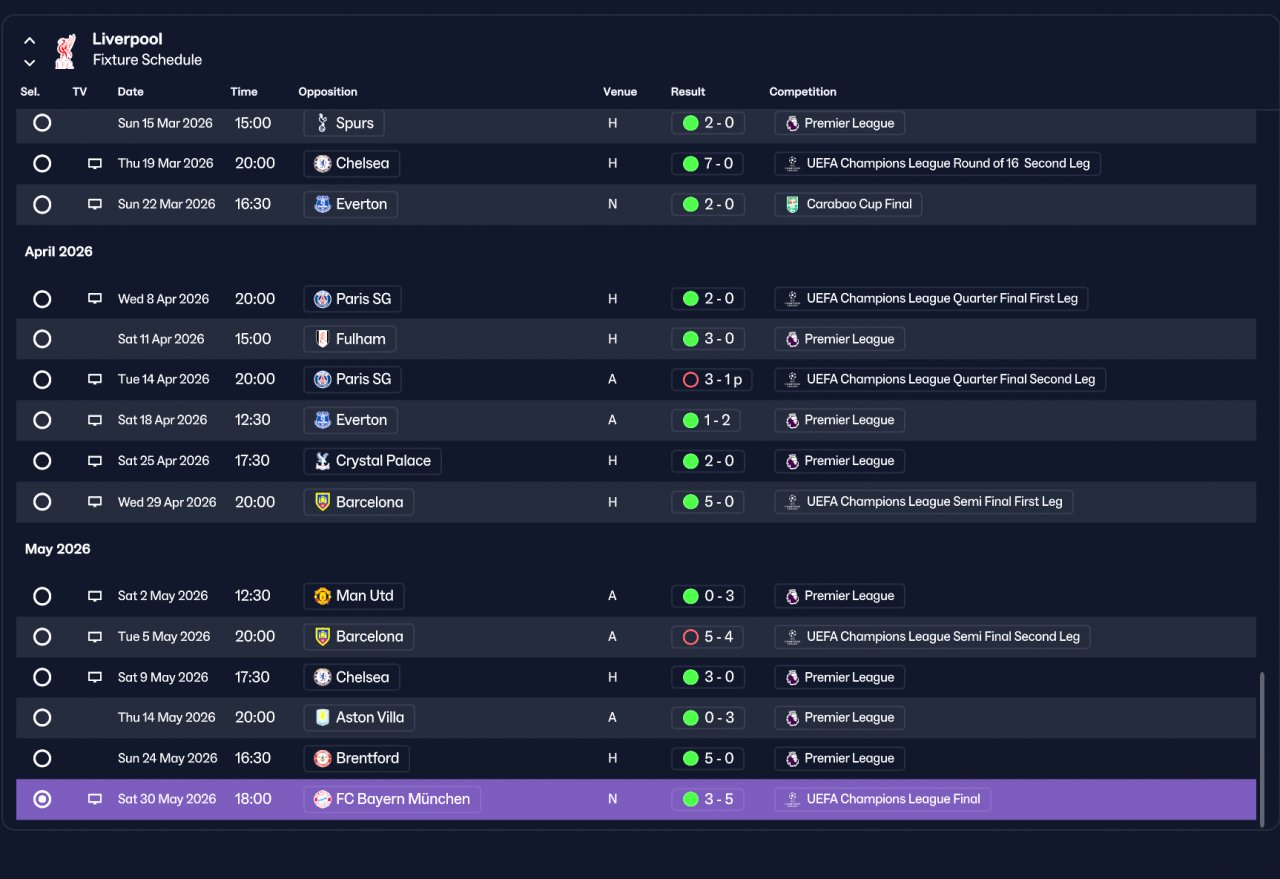Viewport: 1280px width, 879px height.
Task: Select the Fulham fixture radio button
Action: [42, 339]
